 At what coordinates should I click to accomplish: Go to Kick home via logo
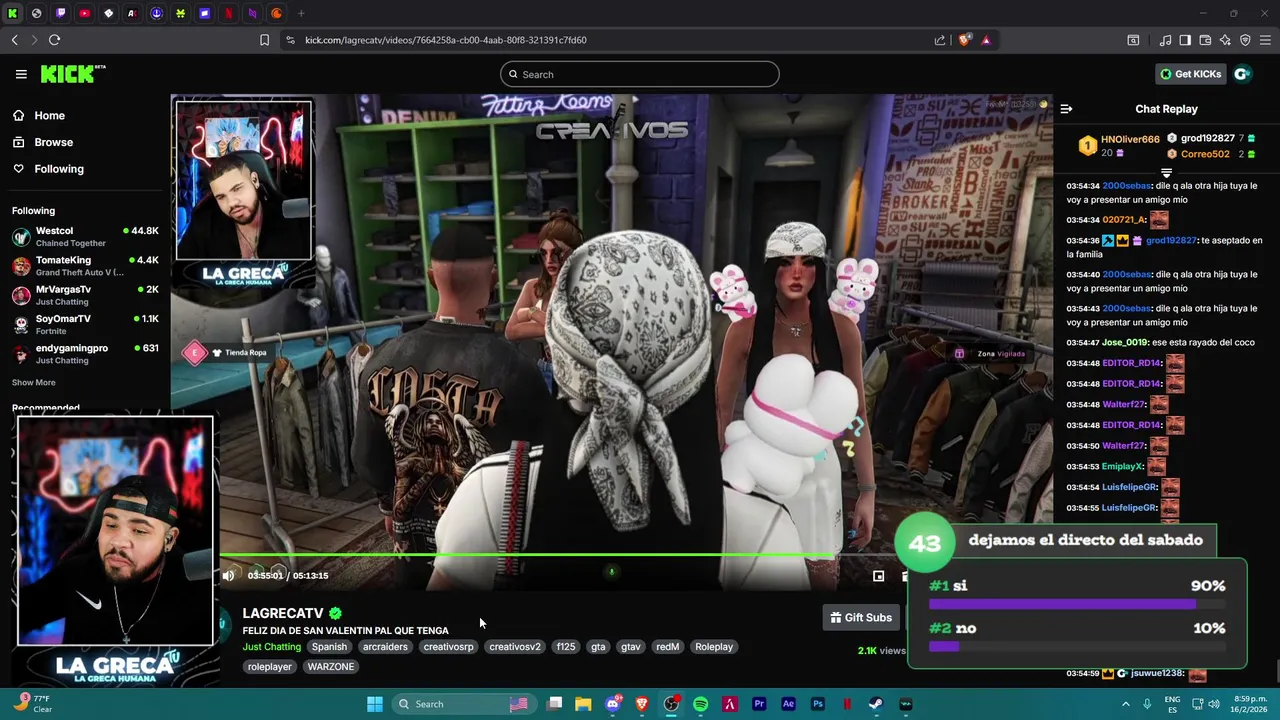pos(72,74)
